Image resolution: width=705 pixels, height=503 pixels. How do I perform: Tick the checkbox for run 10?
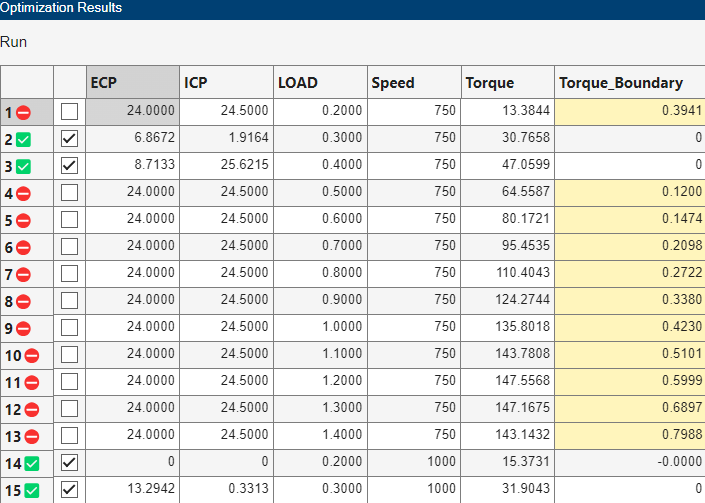tap(69, 354)
